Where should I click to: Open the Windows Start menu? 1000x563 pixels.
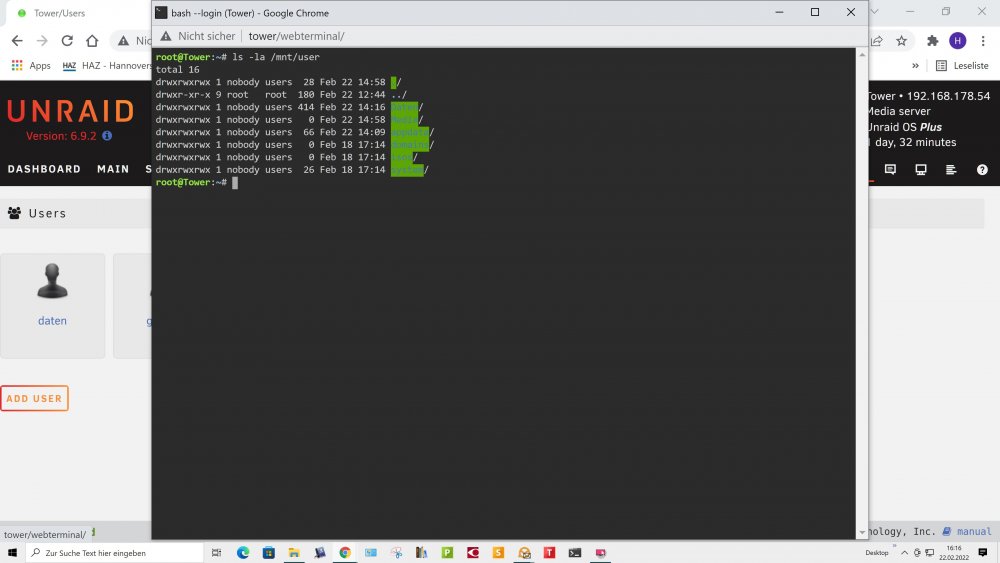(12, 553)
